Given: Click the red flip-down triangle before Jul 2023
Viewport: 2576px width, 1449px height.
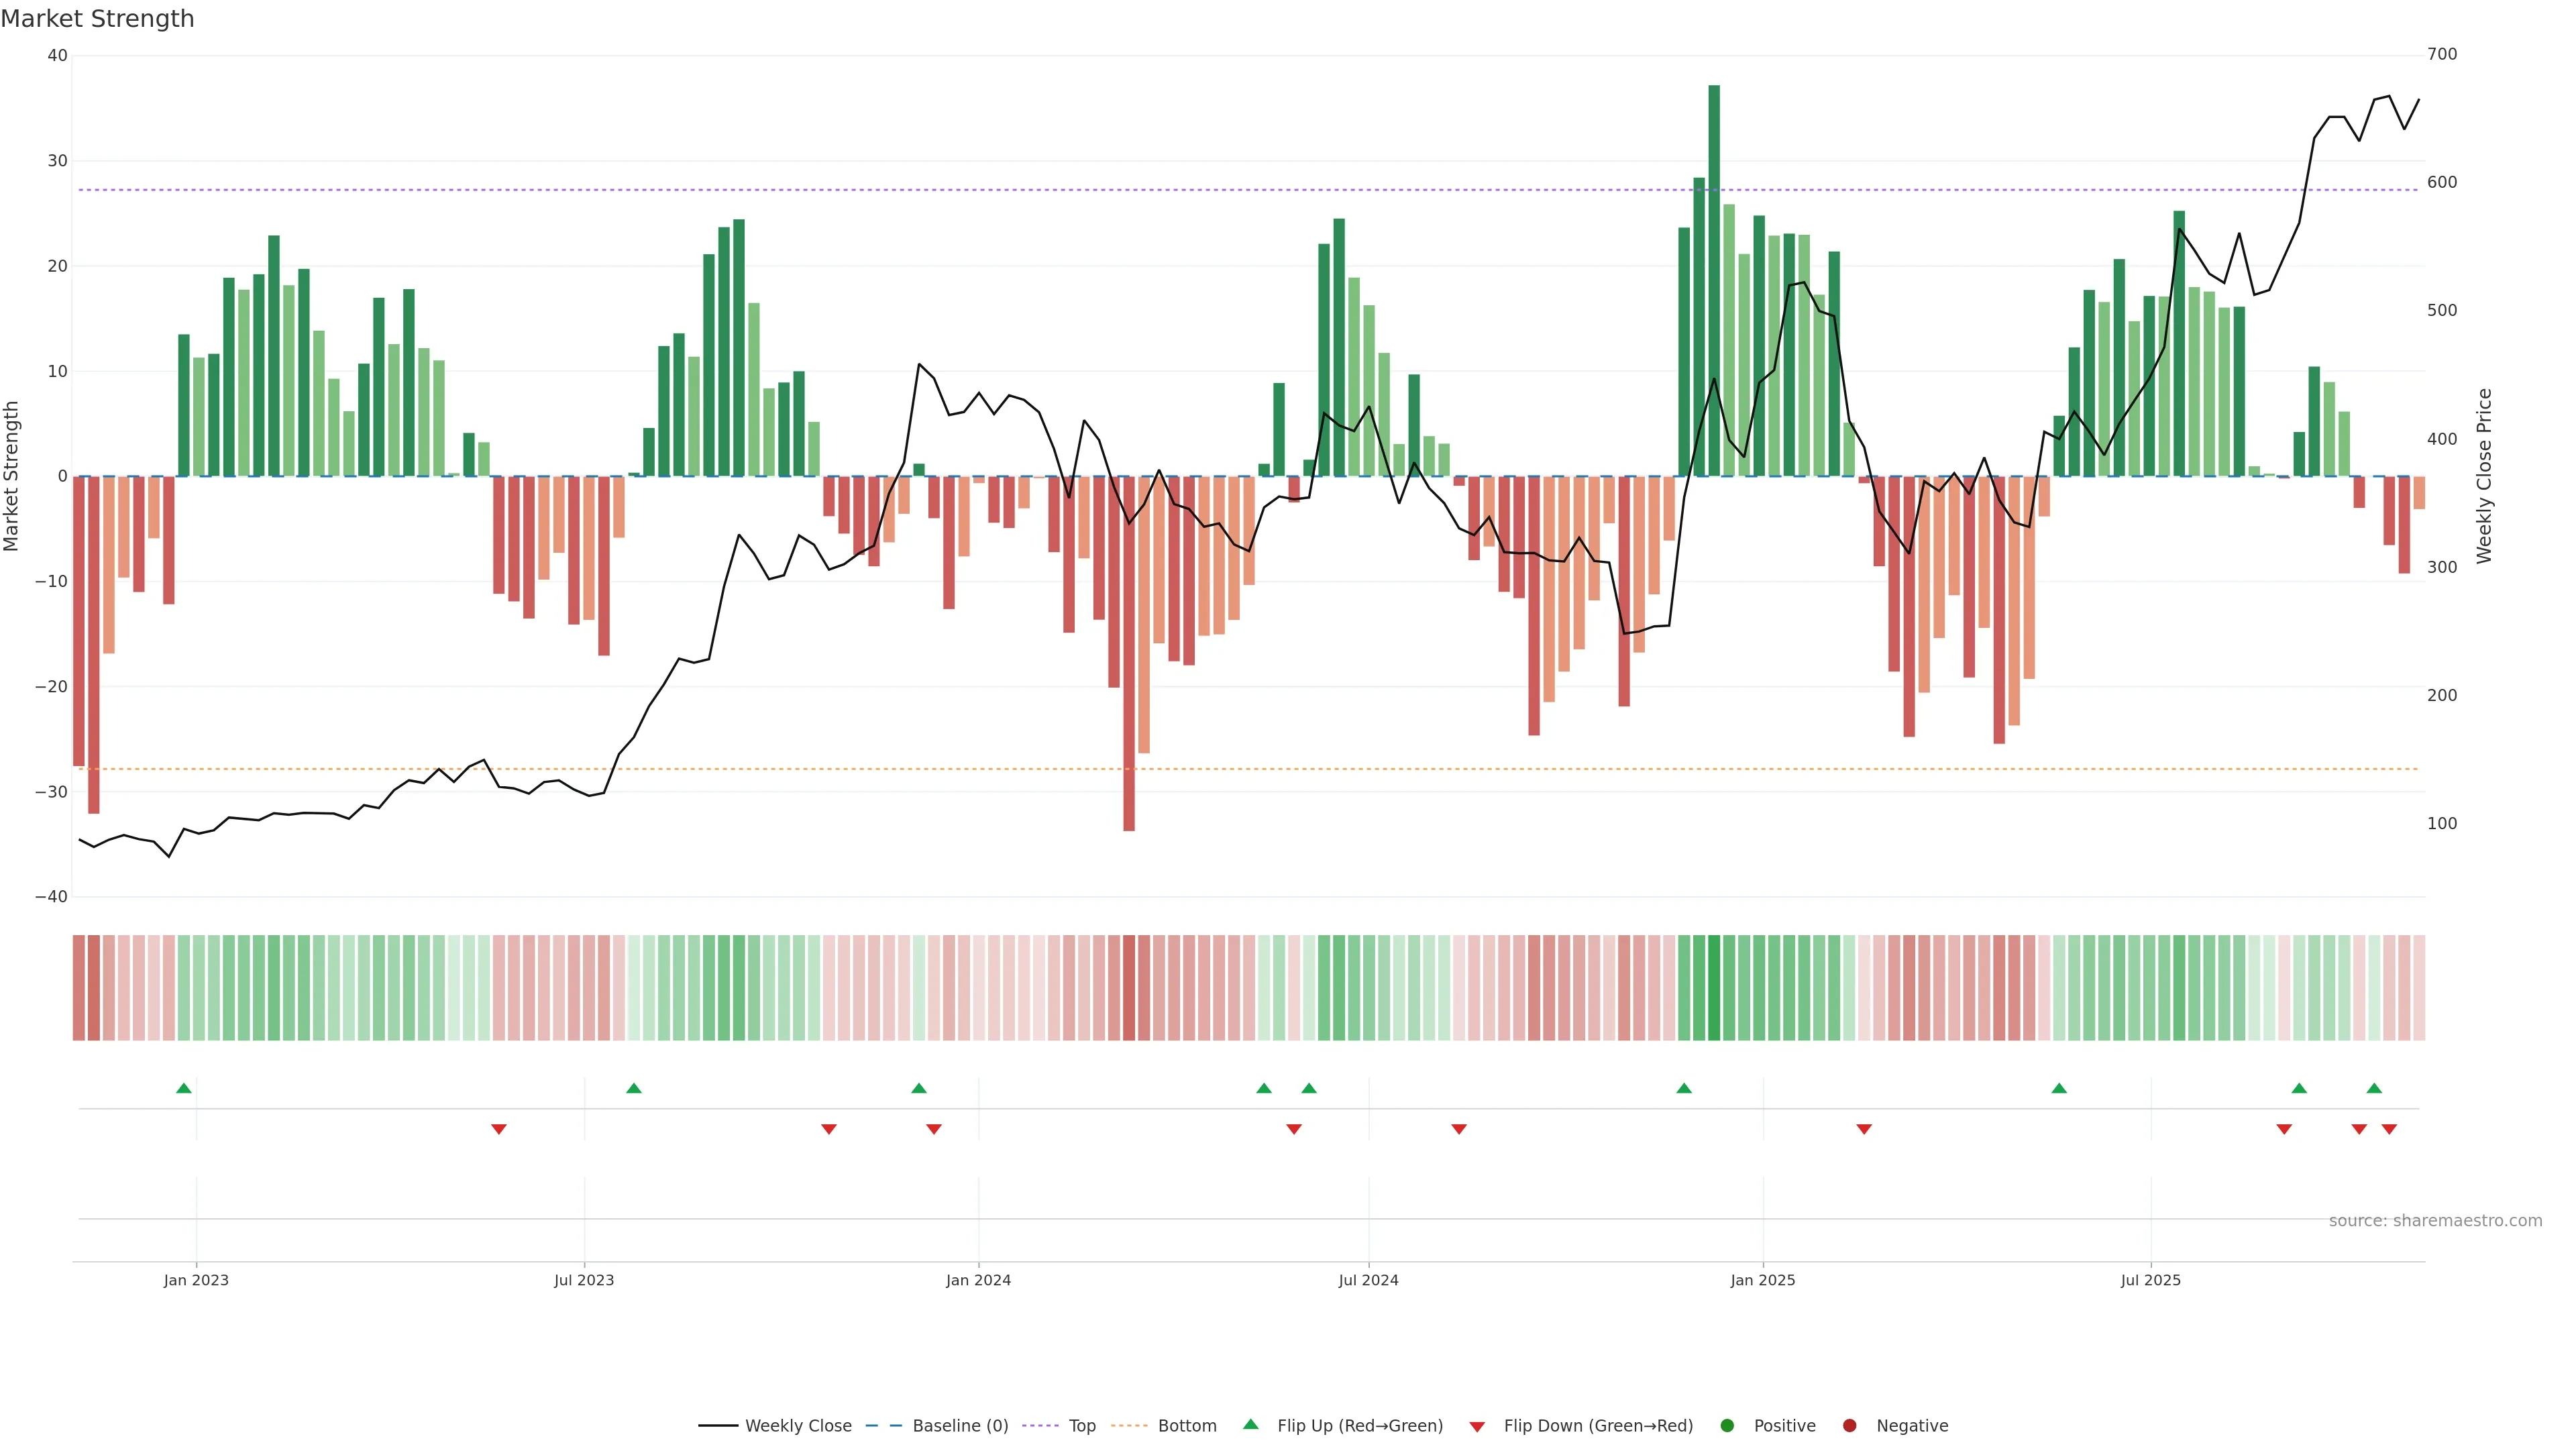Looking at the screenshot, I should pyautogui.click(x=499, y=1129).
